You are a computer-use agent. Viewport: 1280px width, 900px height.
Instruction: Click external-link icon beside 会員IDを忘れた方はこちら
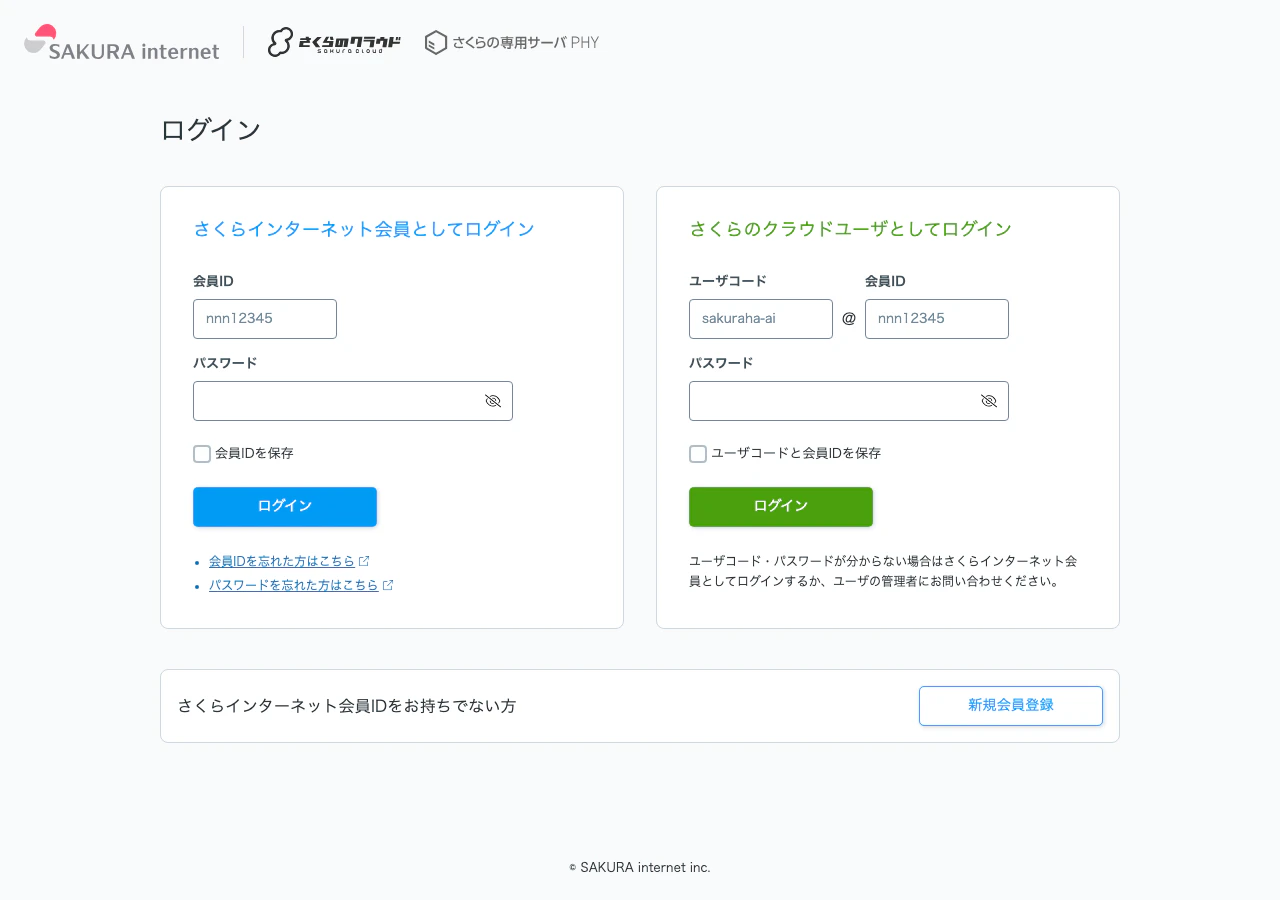tap(364, 562)
